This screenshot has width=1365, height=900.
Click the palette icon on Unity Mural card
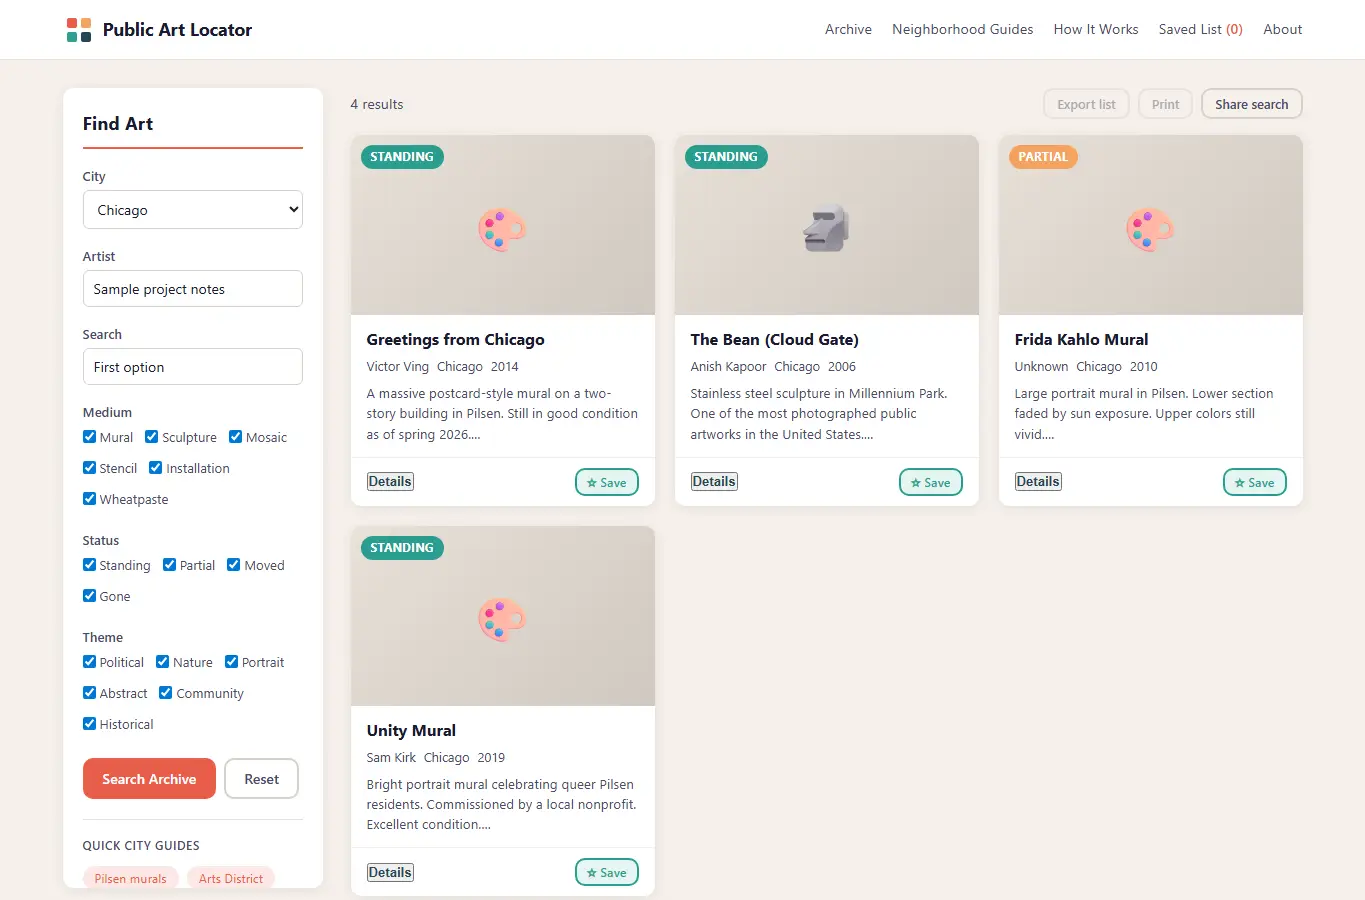(x=502, y=620)
